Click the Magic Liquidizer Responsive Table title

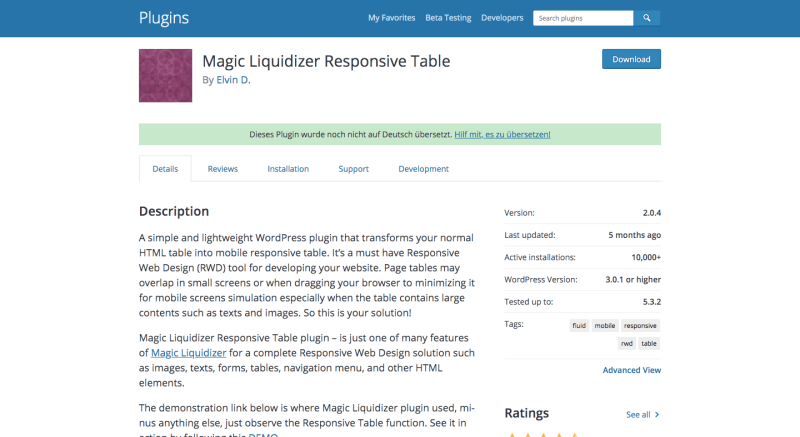326,61
